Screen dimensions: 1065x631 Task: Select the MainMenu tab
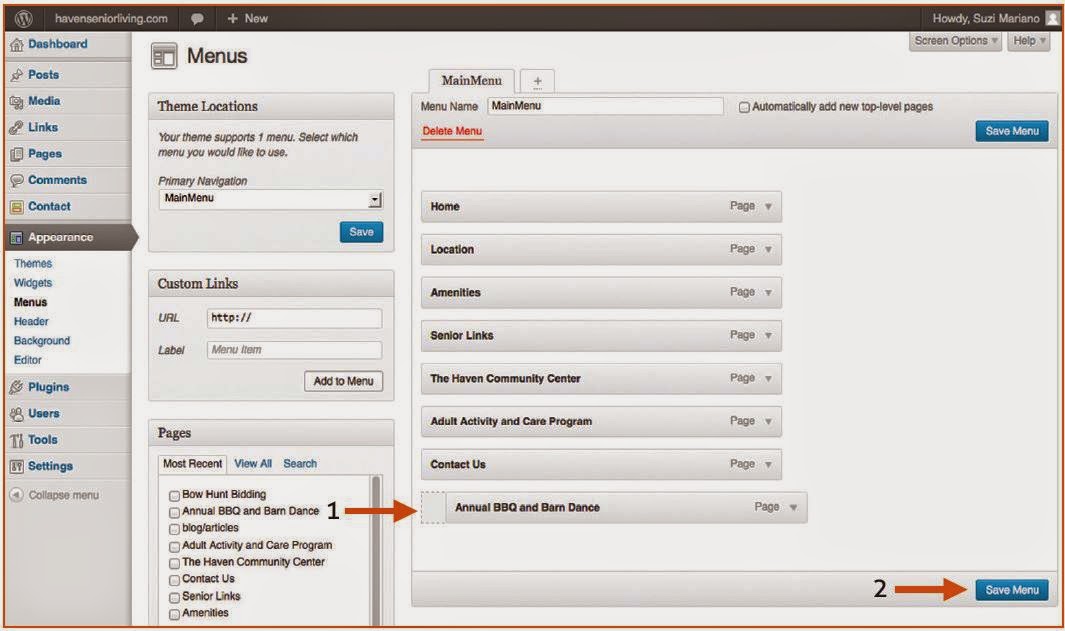click(x=471, y=81)
